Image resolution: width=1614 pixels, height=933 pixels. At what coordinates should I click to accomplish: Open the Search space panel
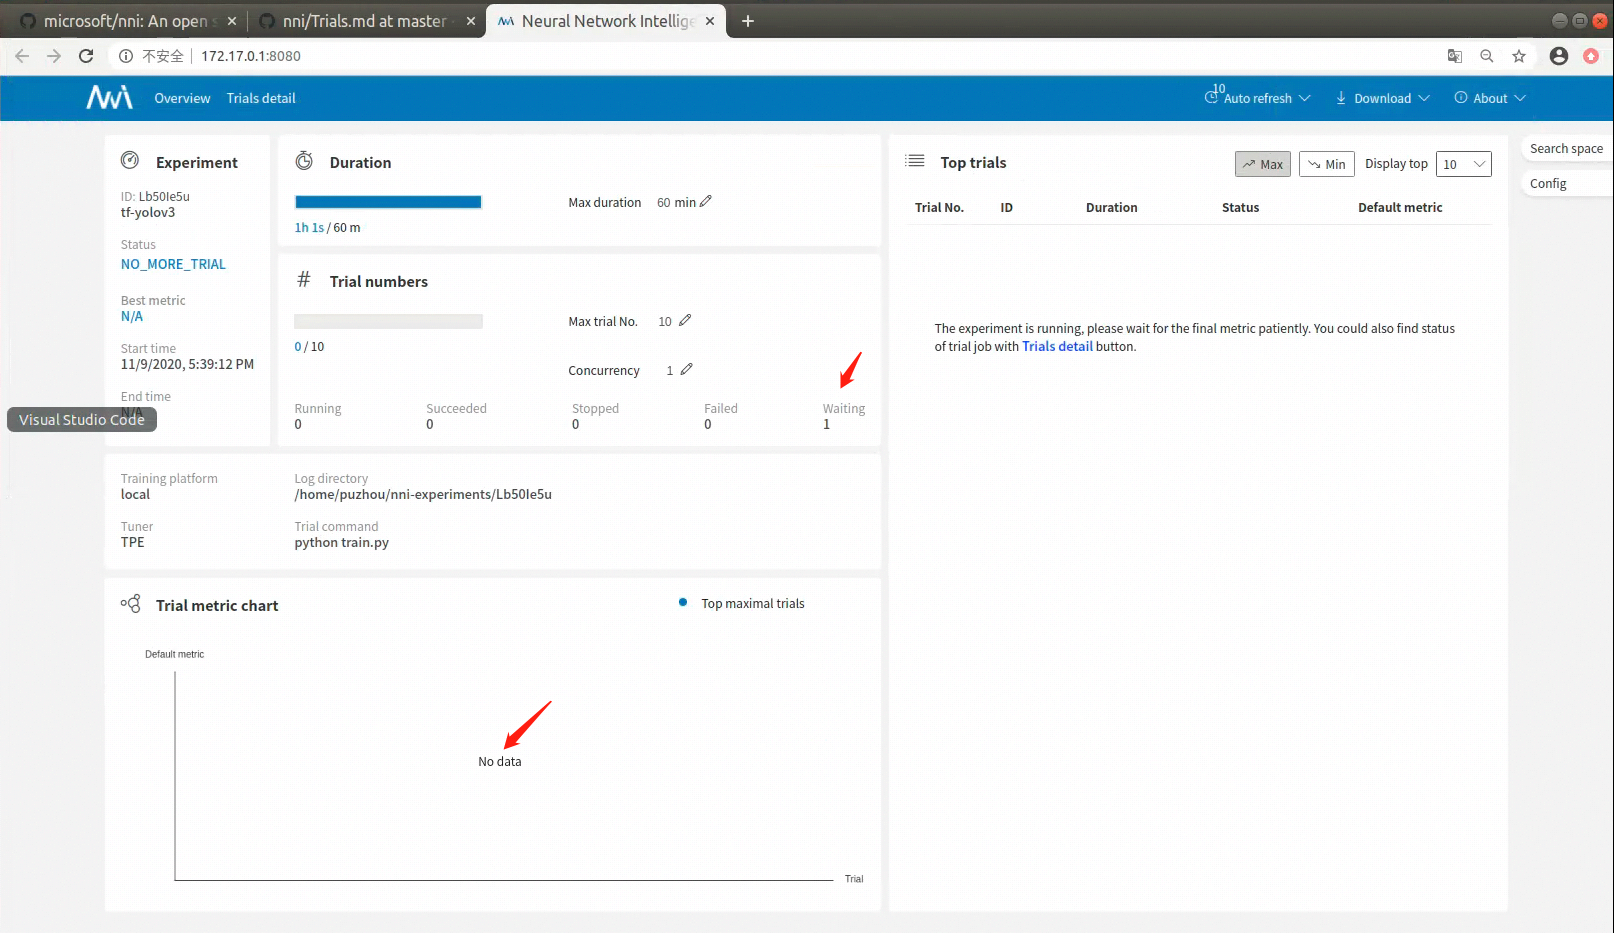pos(1565,147)
